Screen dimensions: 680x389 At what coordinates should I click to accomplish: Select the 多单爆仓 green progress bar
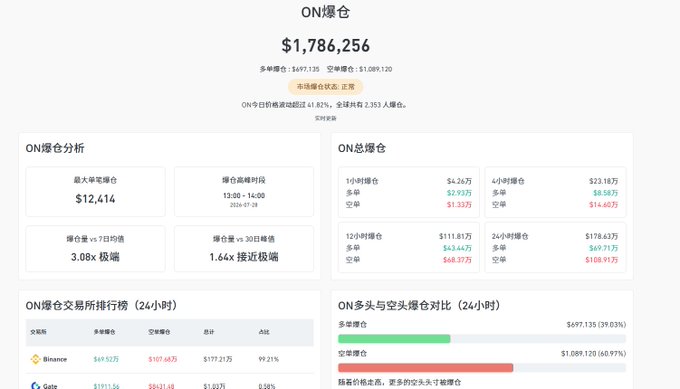(x=394, y=339)
